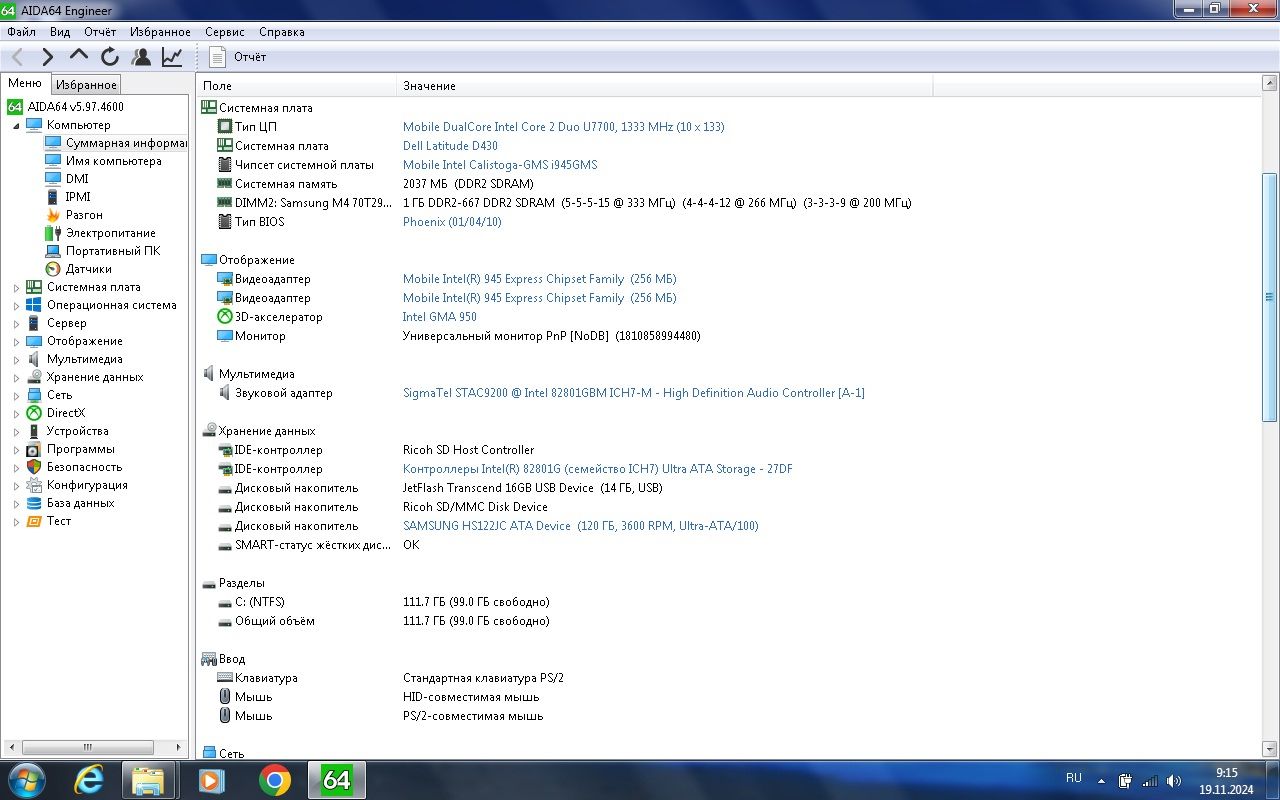Click the Refresh toolbar icon
1280x800 pixels.
pos(110,57)
